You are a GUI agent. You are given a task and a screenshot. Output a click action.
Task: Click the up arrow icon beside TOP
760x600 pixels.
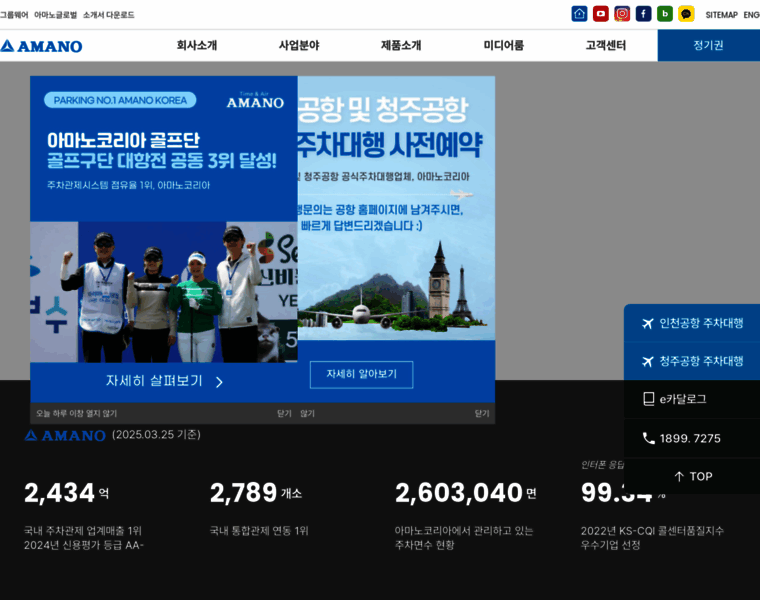click(x=679, y=476)
